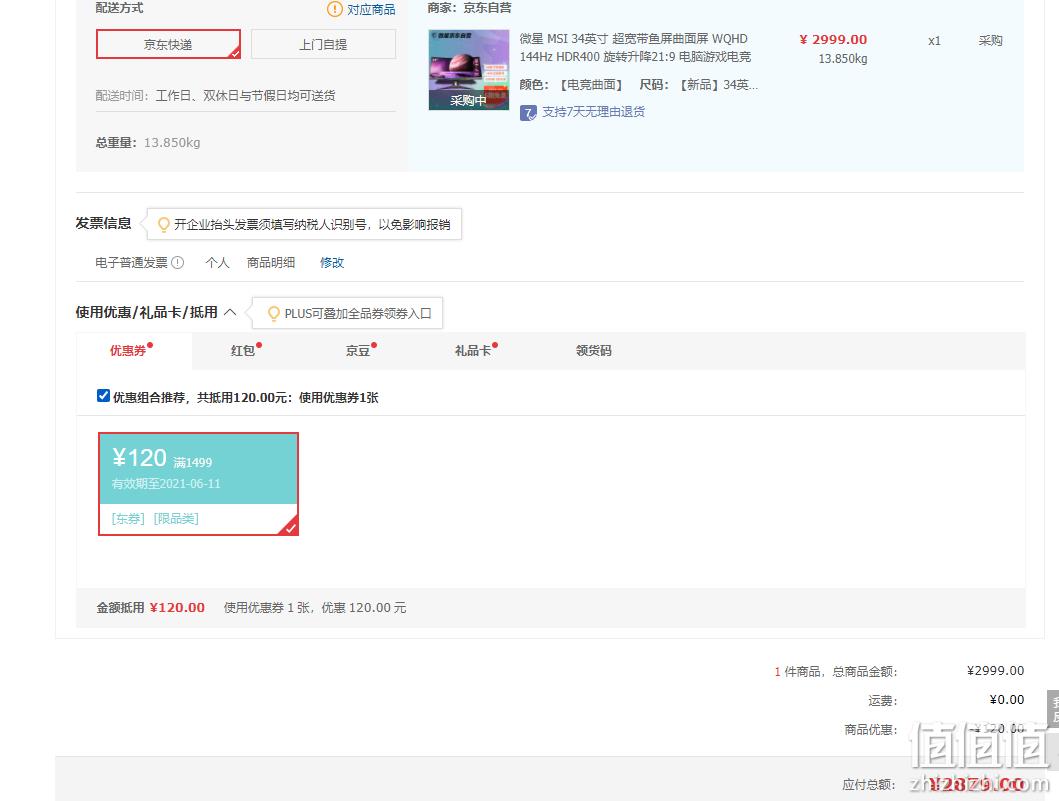This screenshot has height=801, width=1059.
Task: Click 修改 to edit invoice info
Action: tap(332, 263)
